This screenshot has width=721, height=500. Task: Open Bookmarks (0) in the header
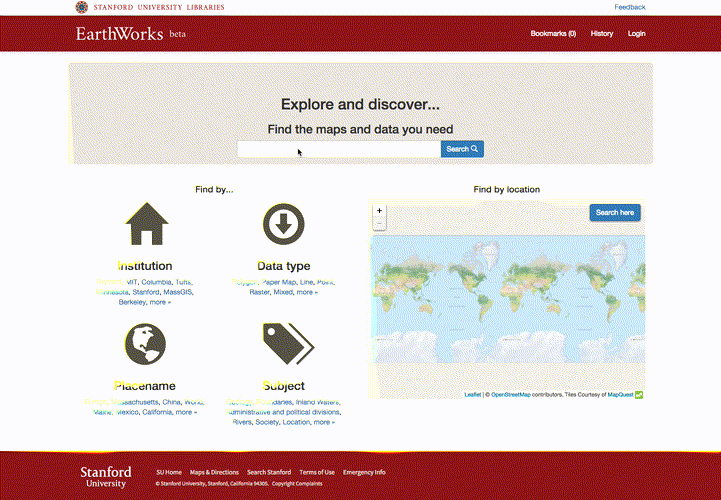(x=553, y=33)
